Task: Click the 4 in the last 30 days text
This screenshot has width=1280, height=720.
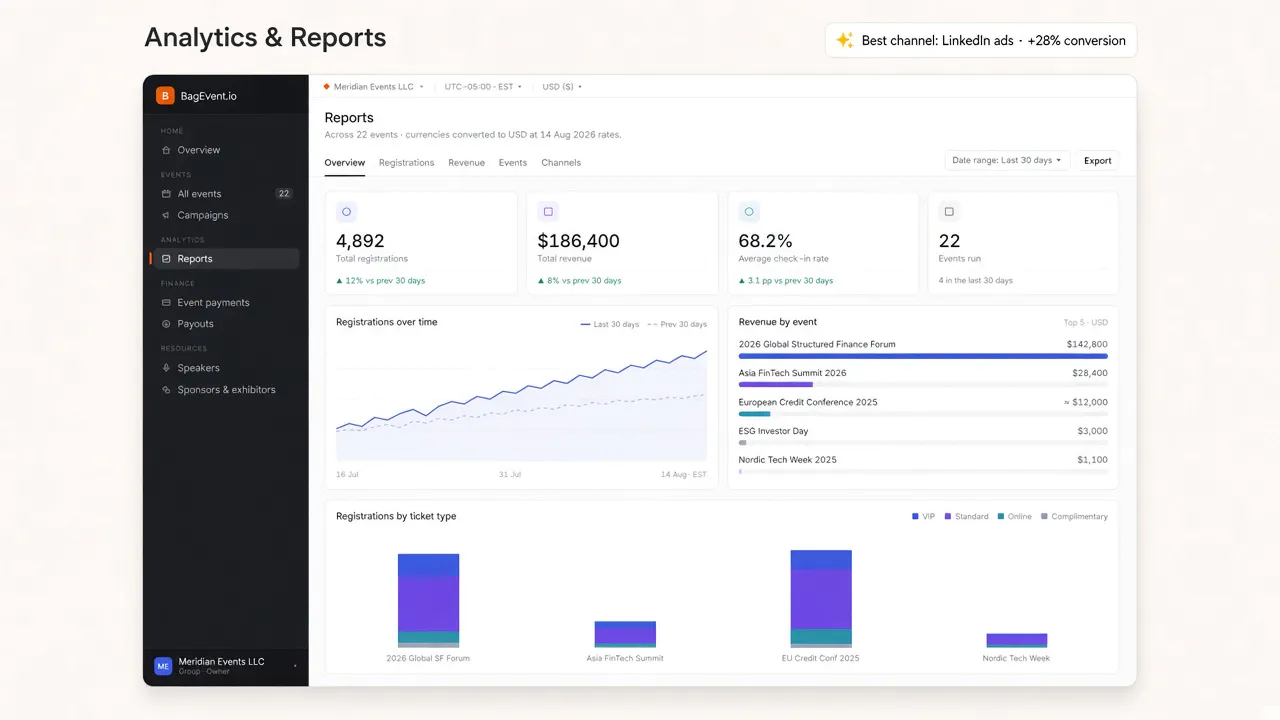Action: click(975, 281)
